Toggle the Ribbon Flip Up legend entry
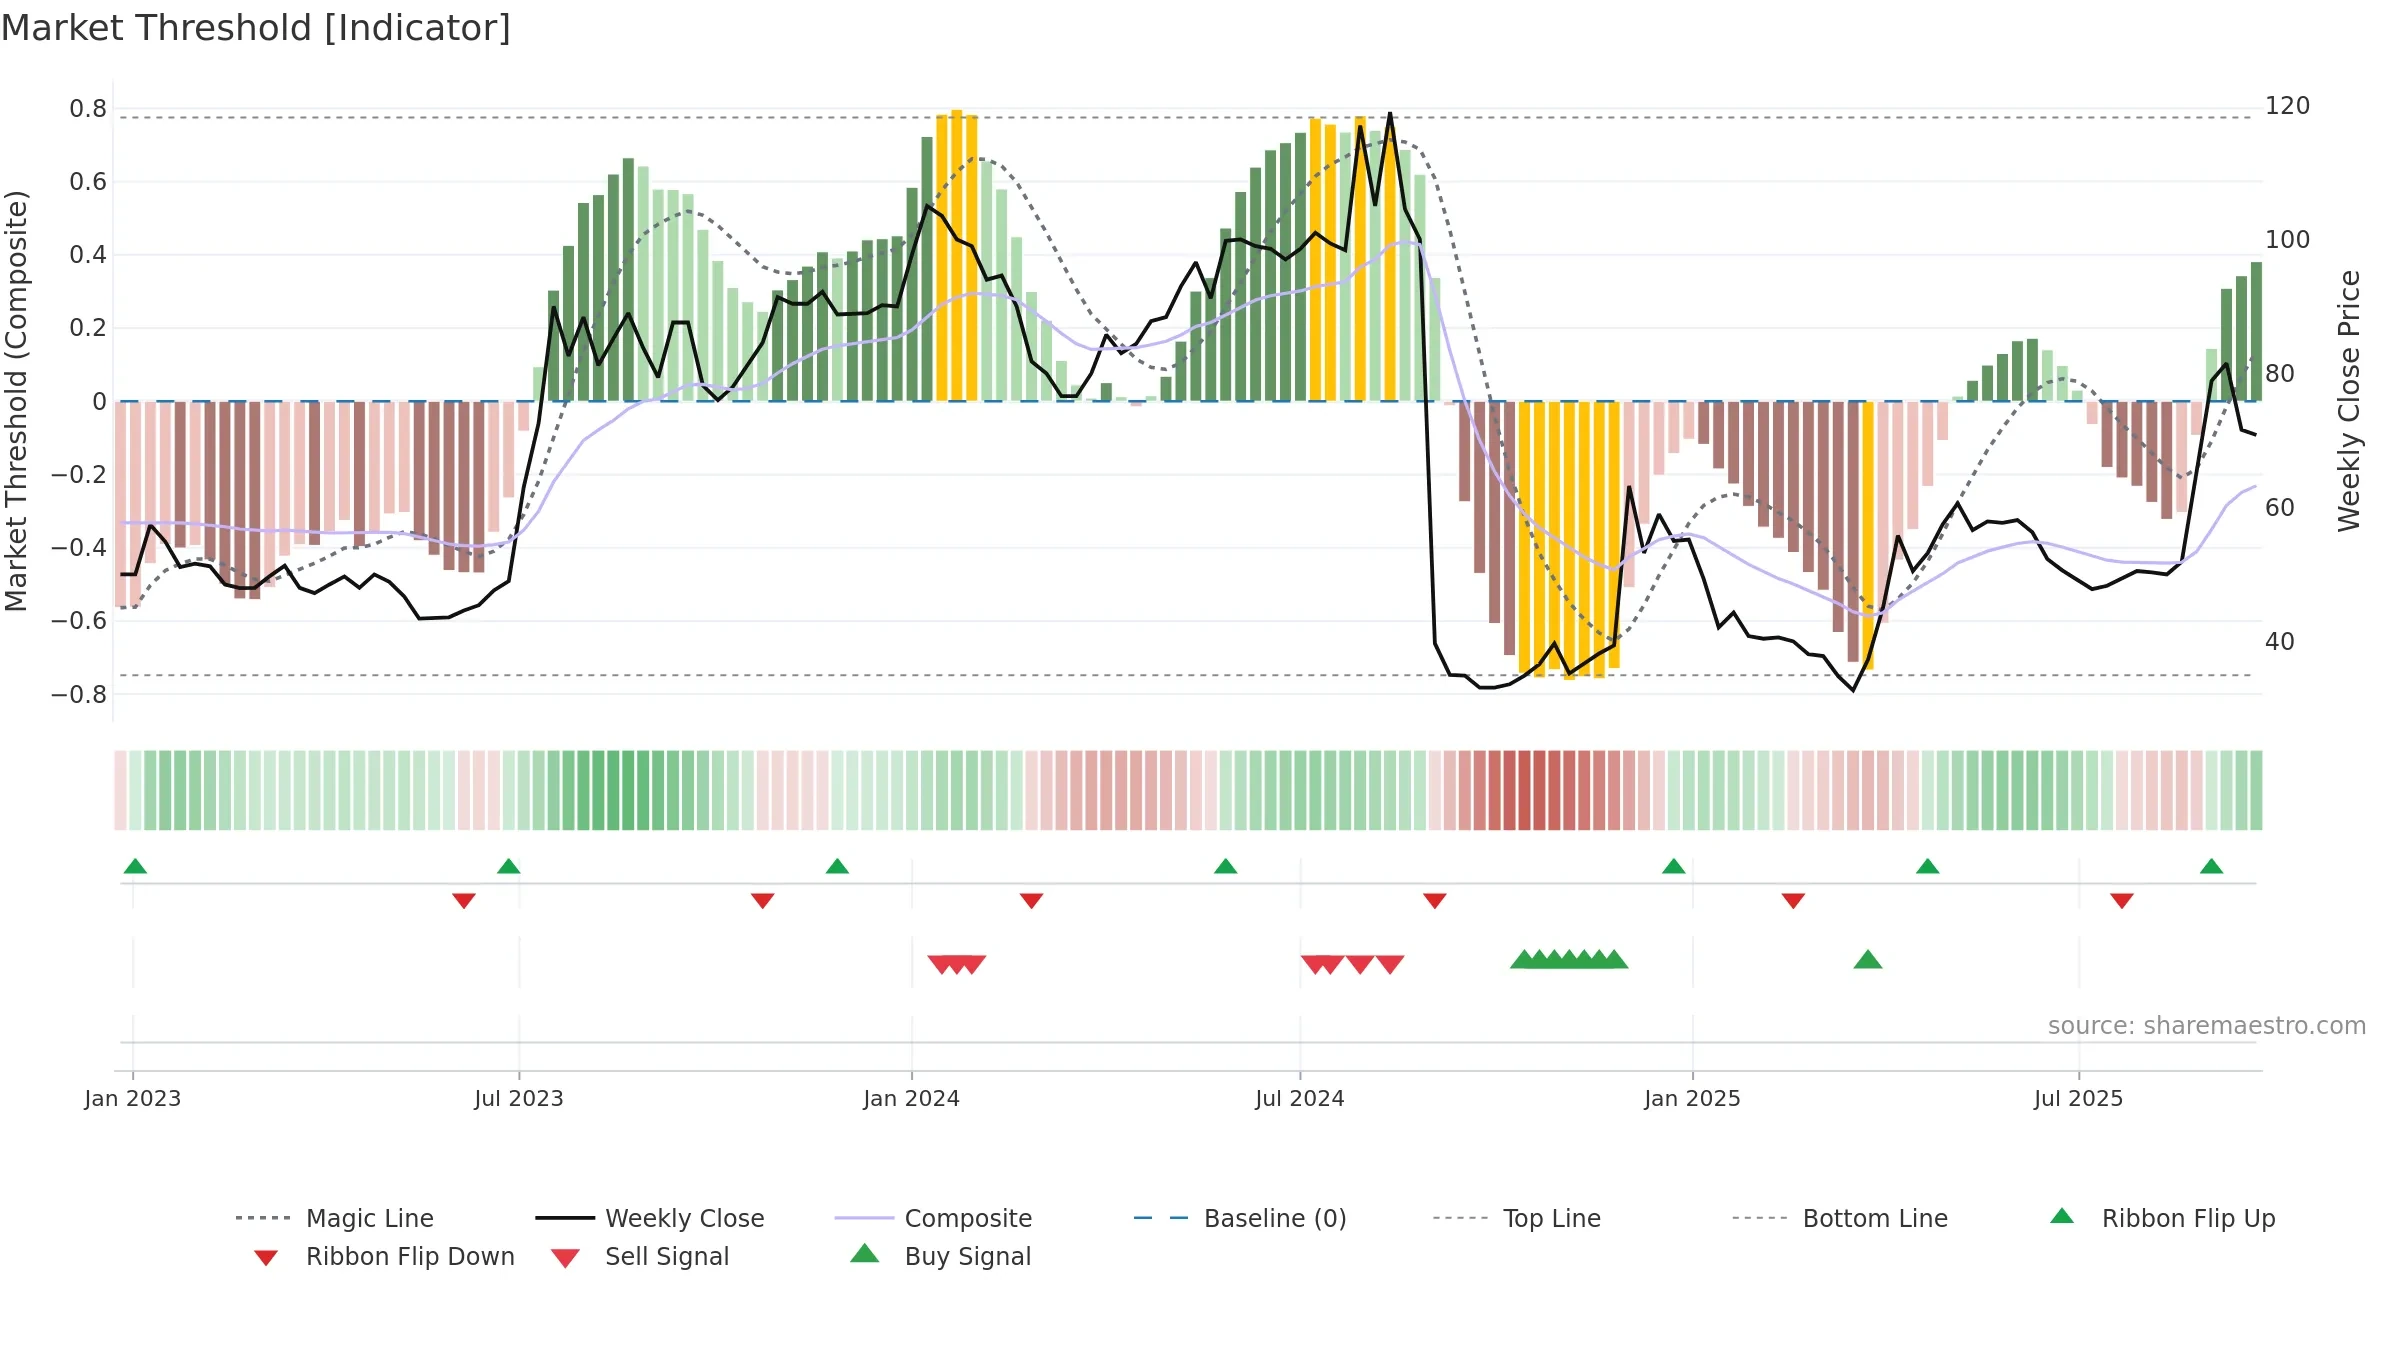Screen dimensions: 2400x1350 coord(2162,1218)
